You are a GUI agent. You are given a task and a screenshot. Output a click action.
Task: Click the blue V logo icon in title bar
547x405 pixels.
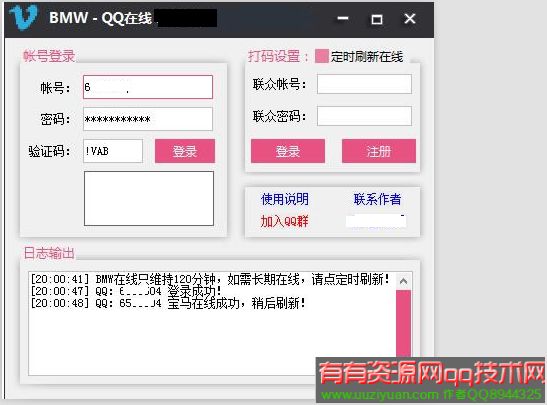[24, 17]
